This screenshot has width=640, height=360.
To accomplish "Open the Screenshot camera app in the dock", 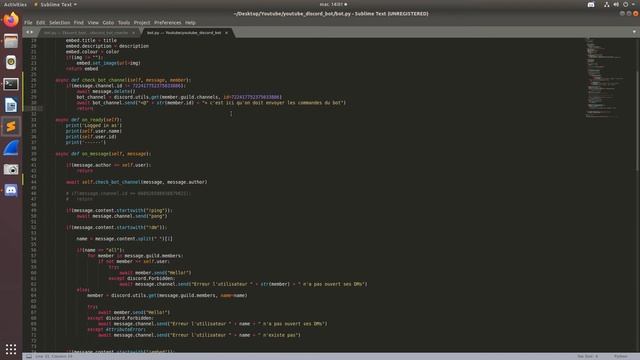I will pos(11,169).
